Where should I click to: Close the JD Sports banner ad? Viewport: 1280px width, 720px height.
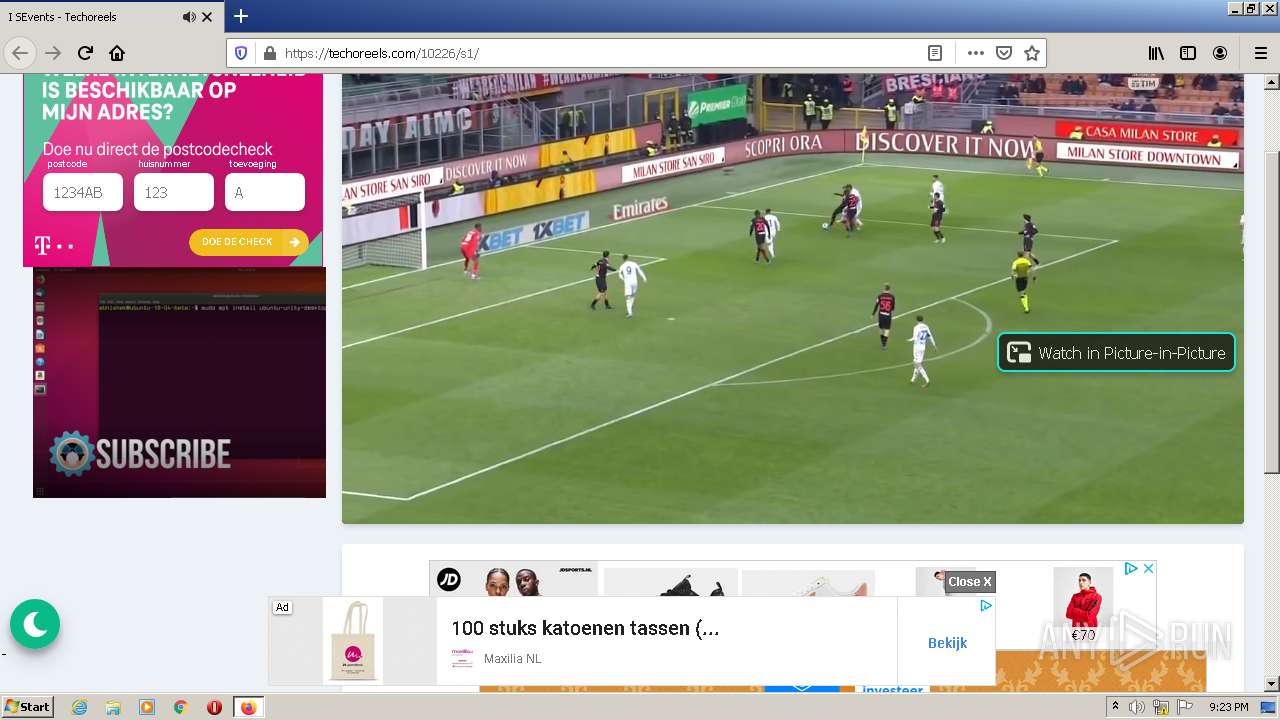(1149, 568)
